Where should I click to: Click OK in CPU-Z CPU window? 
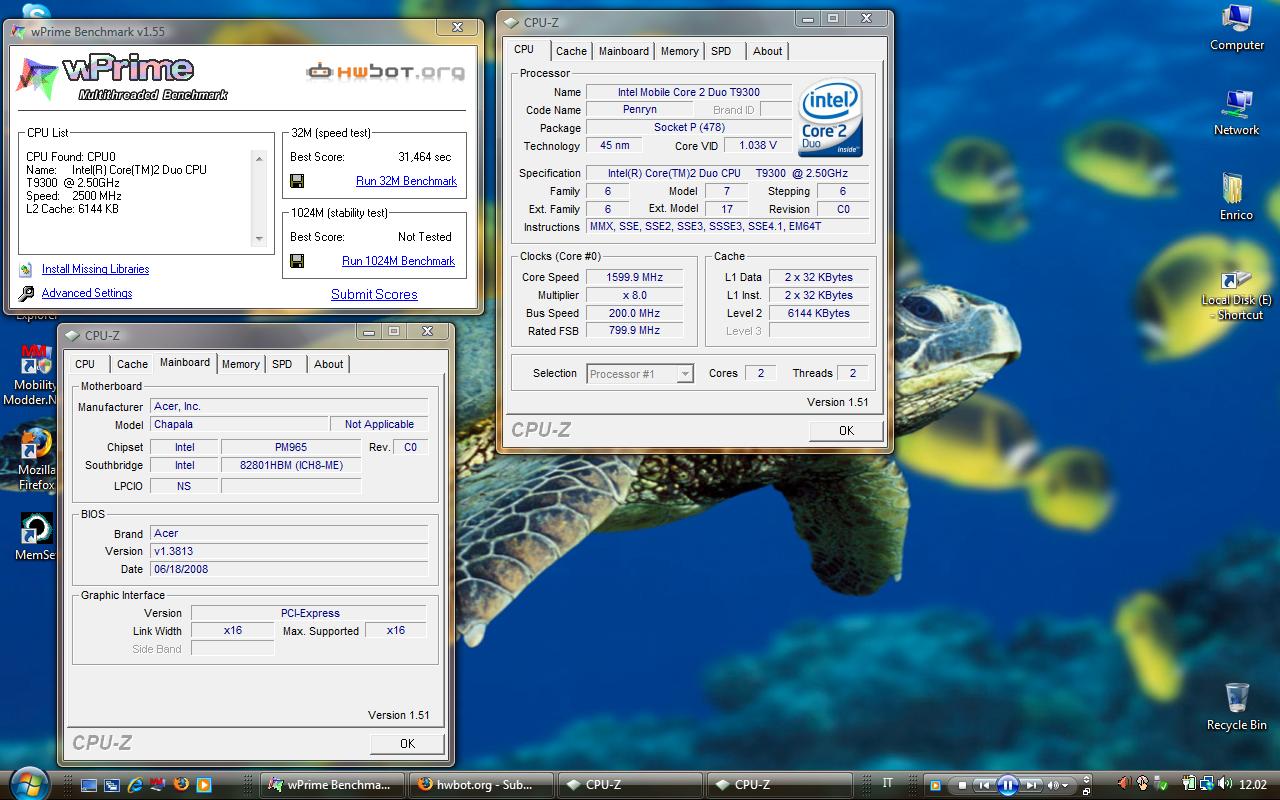tap(846, 430)
